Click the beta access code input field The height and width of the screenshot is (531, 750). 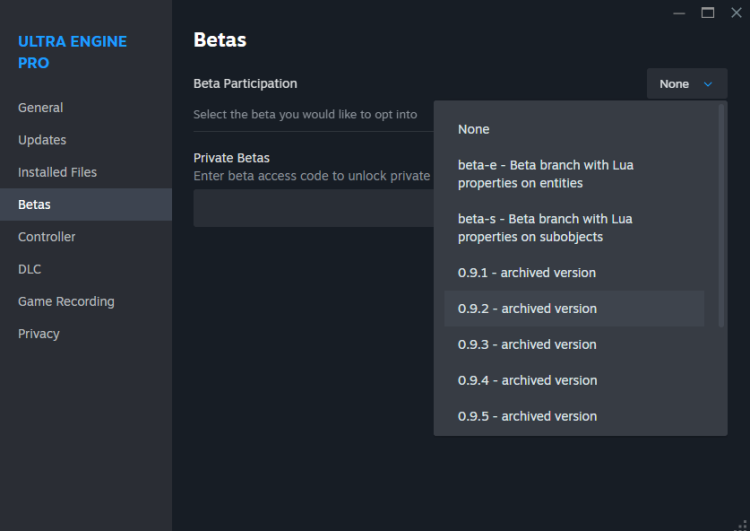pos(312,209)
